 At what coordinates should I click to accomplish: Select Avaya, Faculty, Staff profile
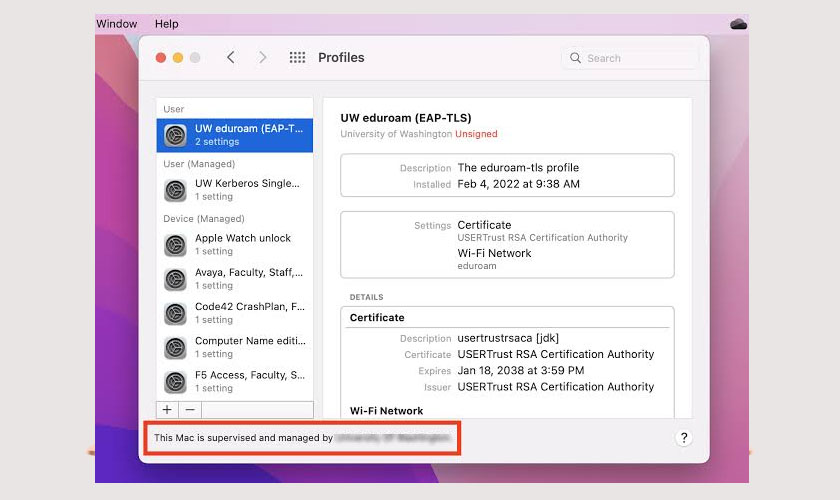tap(235, 279)
